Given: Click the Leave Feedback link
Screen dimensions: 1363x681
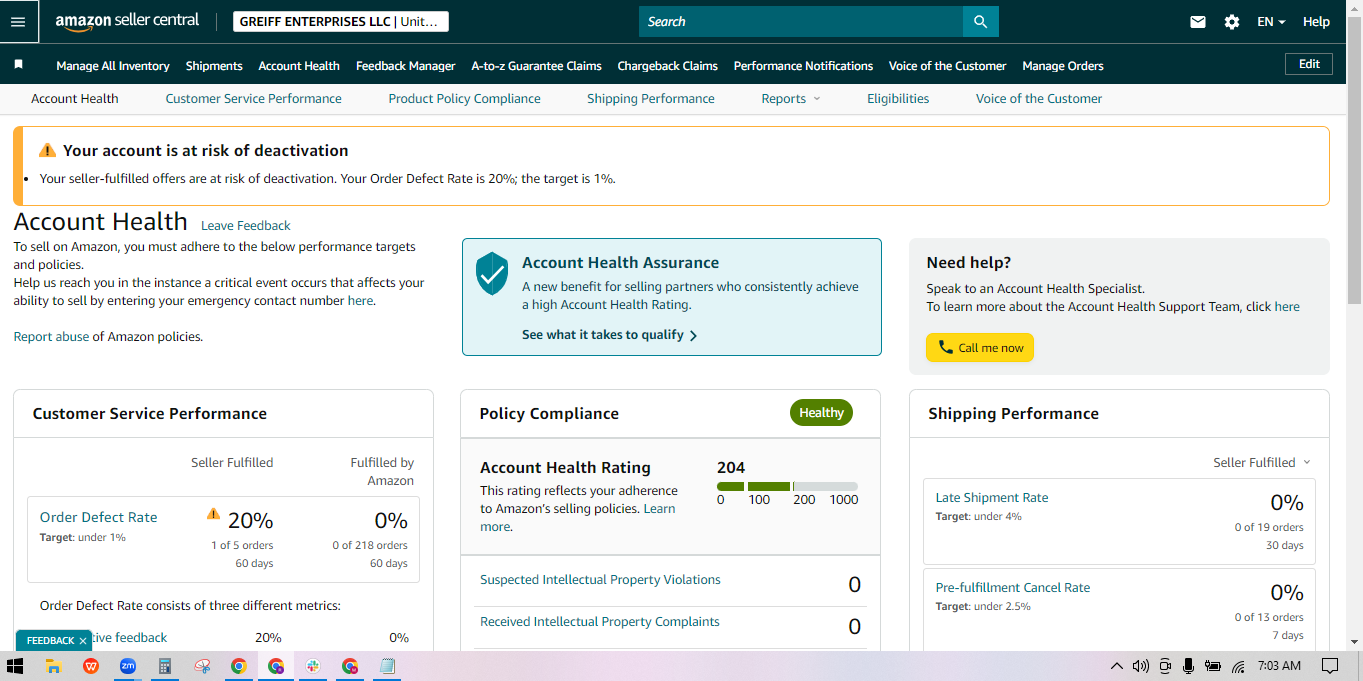Looking at the screenshot, I should (x=246, y=226).
